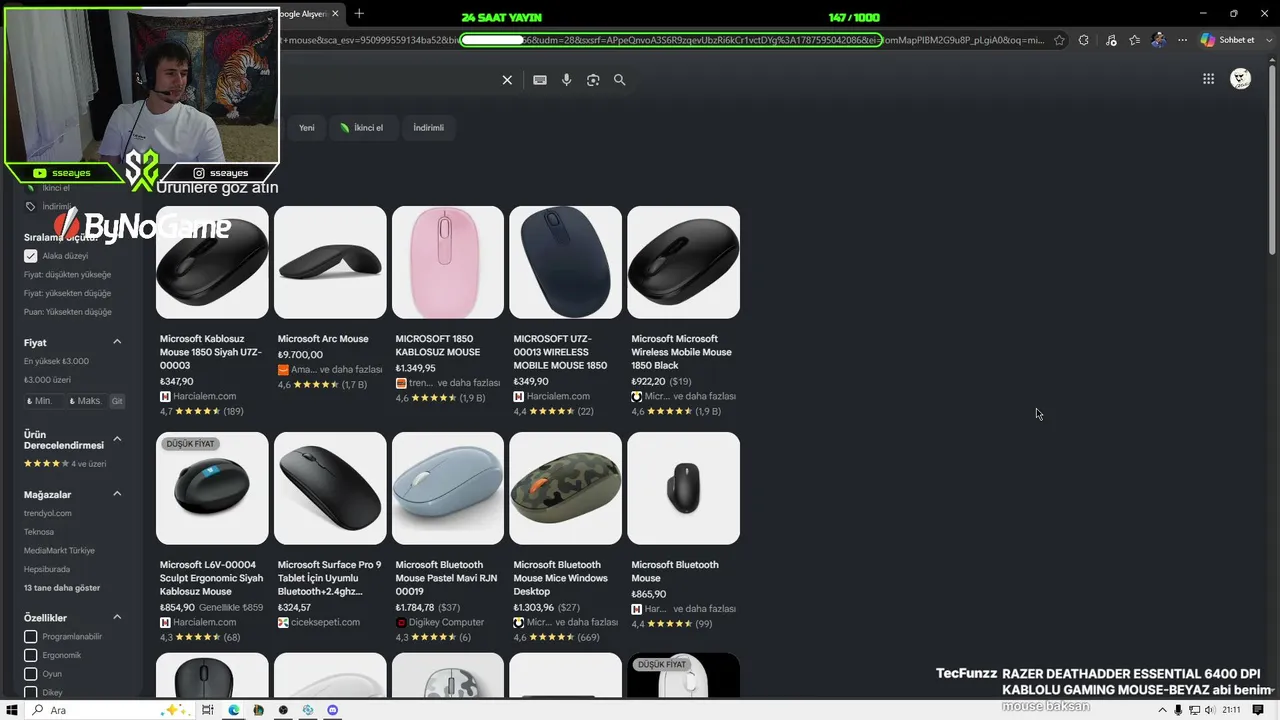This screenshot has height=720, width=1280.
Task: Click the browser address bar URL
Action: pyautogui.click(x=660, y=40)
